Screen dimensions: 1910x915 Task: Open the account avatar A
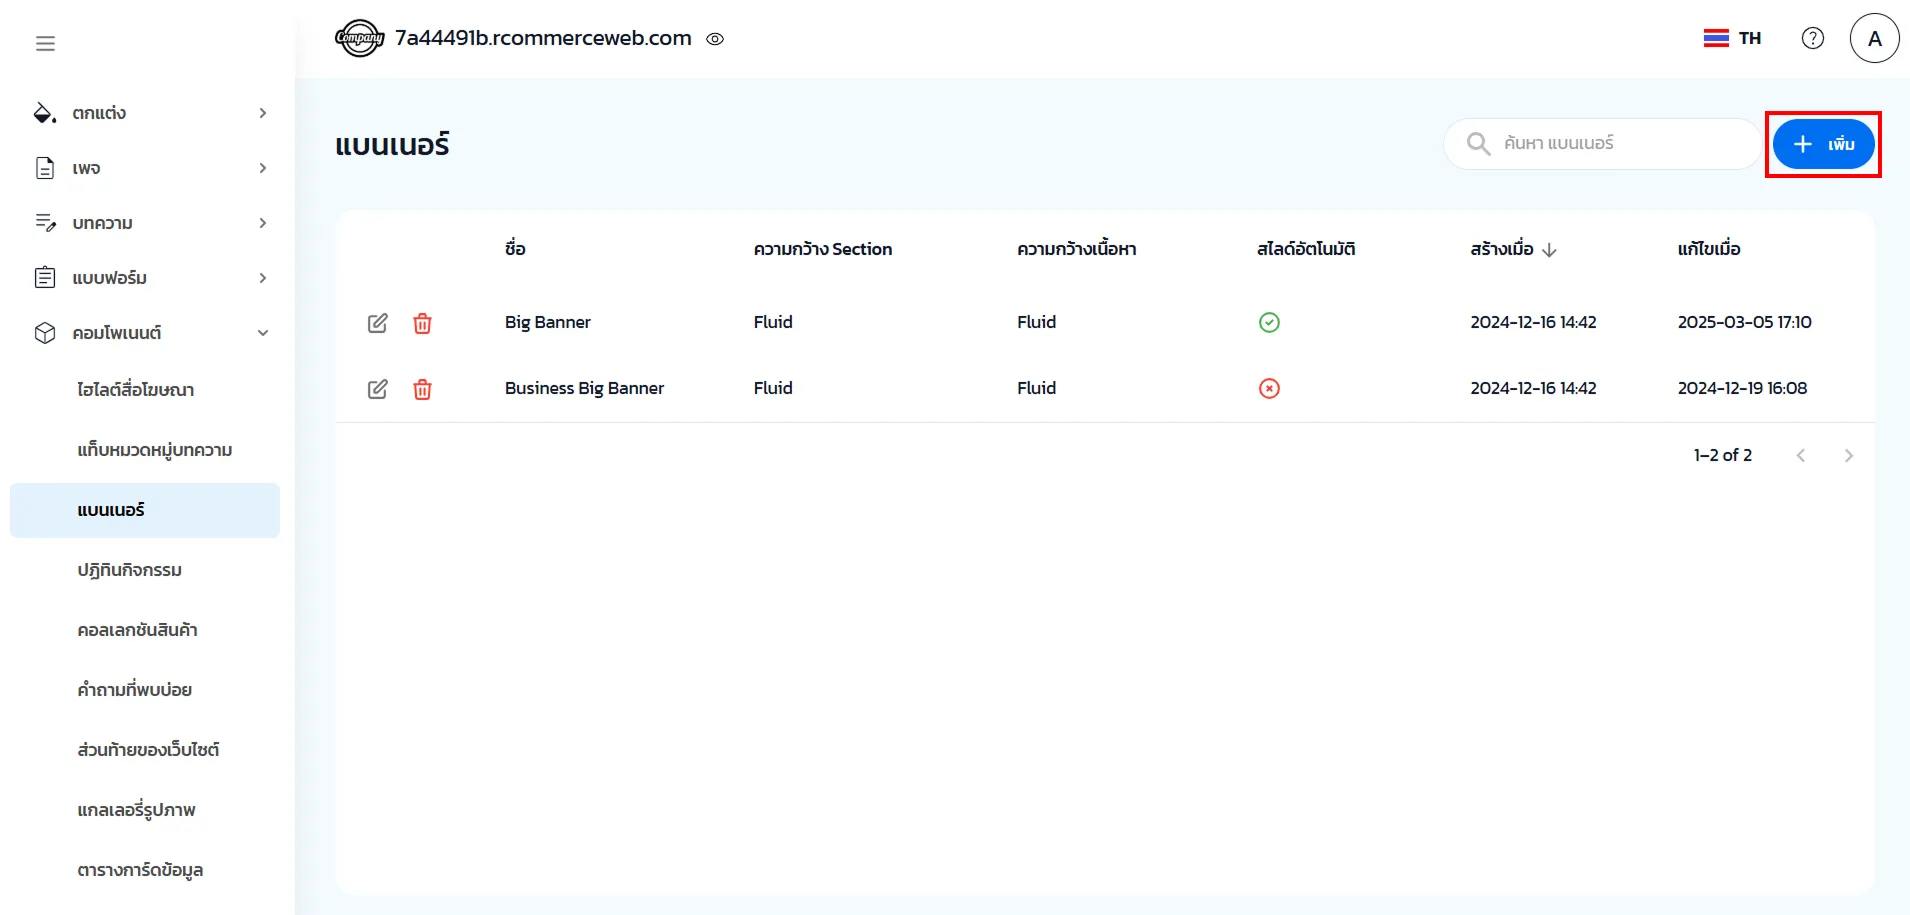[1875, 38]
